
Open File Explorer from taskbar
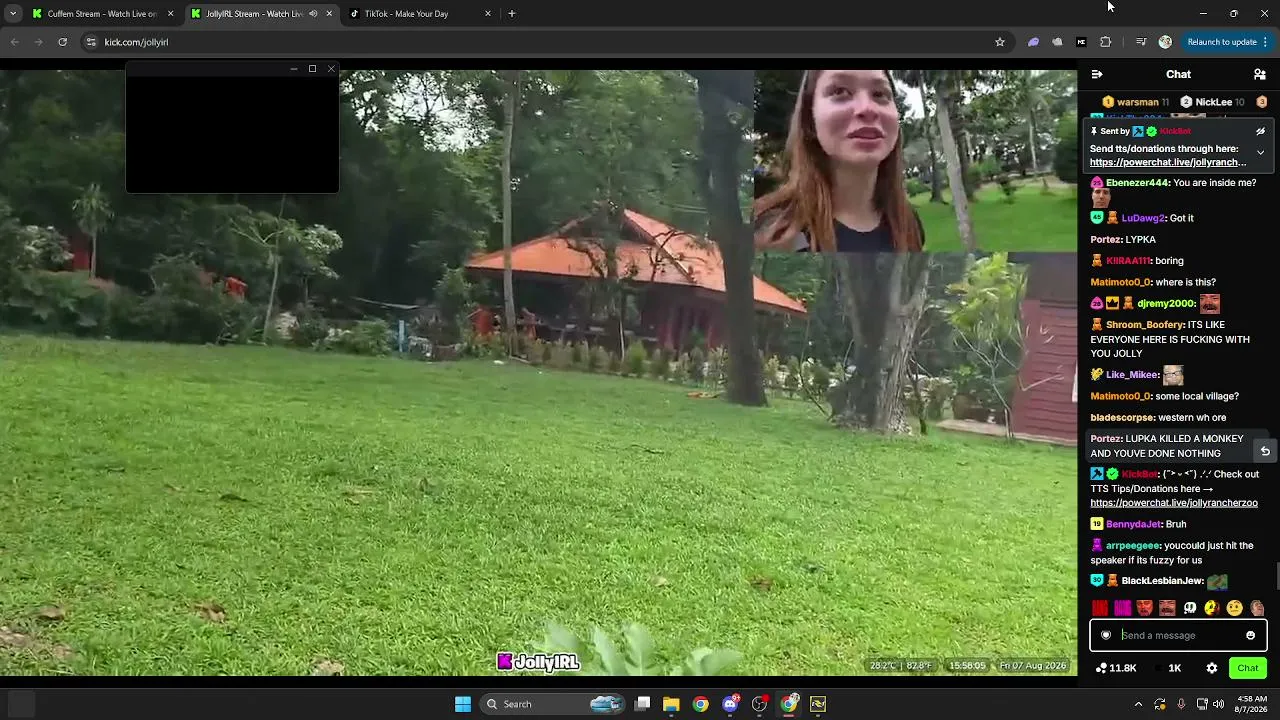[x=671, y=704]
